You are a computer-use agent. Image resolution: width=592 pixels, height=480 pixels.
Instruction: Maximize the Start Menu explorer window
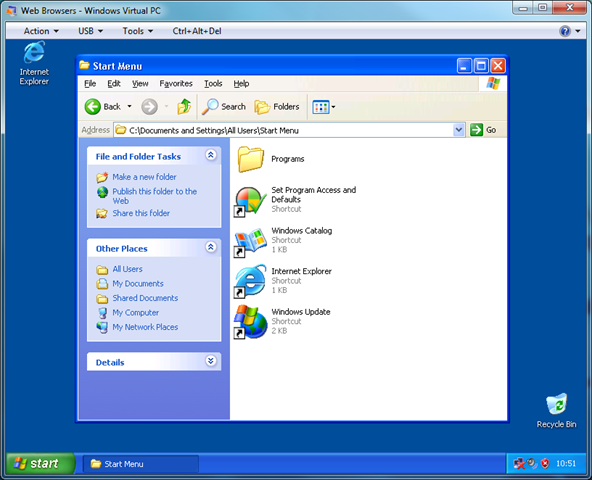[481, 66]
